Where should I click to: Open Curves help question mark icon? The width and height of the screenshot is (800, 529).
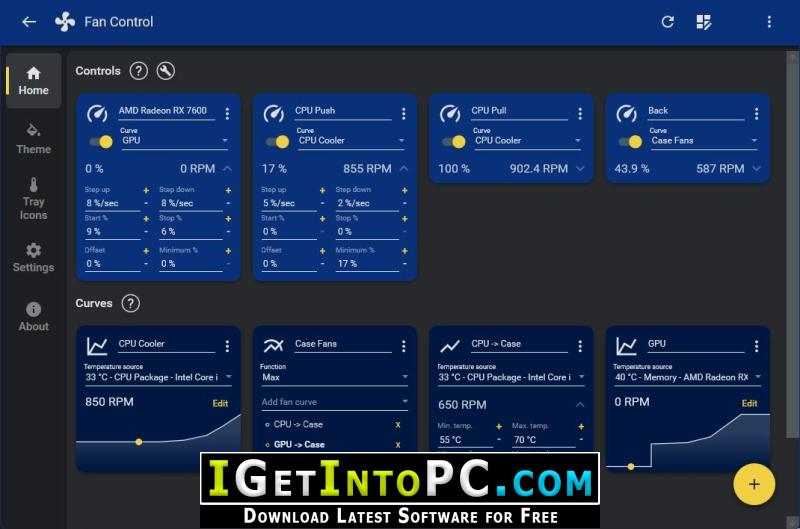click(x=131, y=303)
